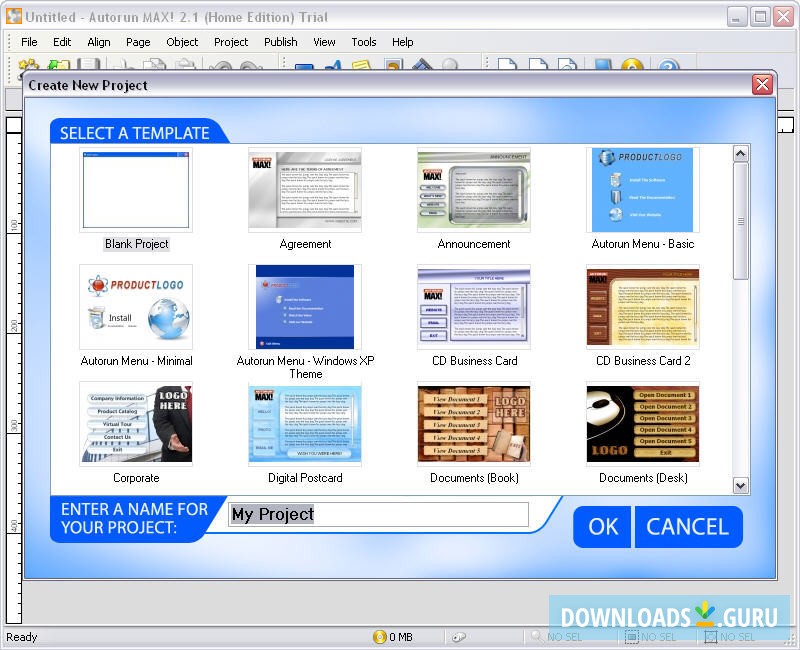Click the New Project star toolbar icon
Viewport: 800px width, 650px height.
29,65
